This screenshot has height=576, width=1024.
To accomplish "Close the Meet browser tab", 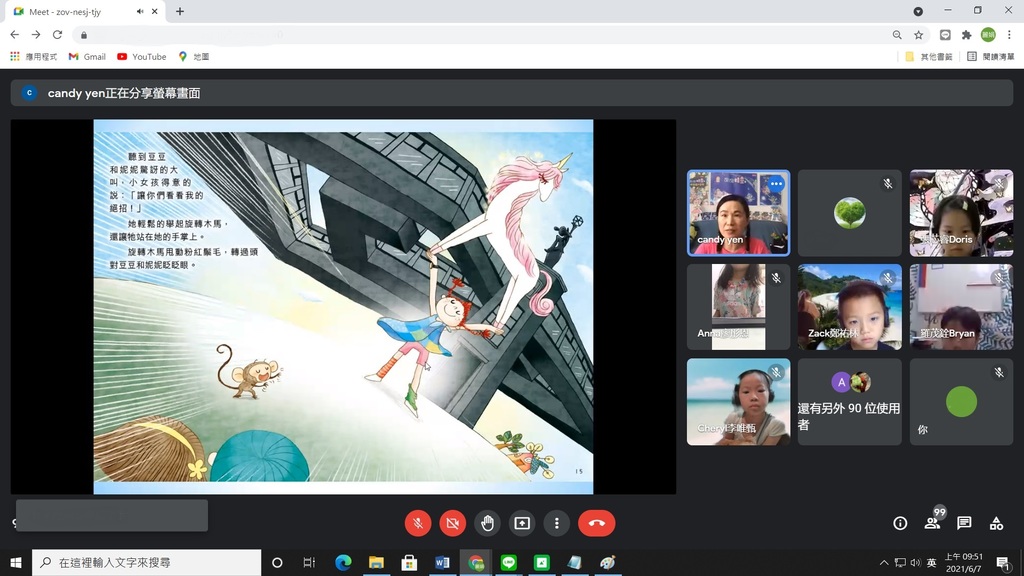I will coord(154,12).
